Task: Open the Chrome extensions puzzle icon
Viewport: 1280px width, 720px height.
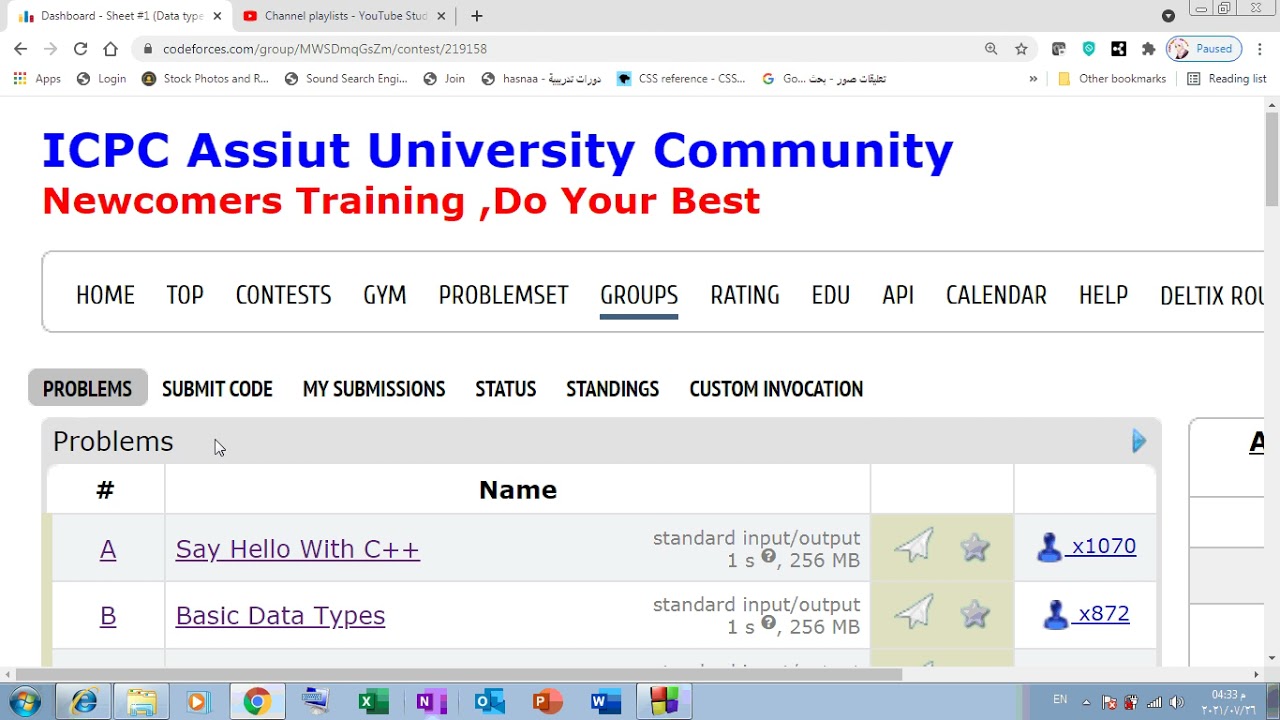Action: (1148, 48)
